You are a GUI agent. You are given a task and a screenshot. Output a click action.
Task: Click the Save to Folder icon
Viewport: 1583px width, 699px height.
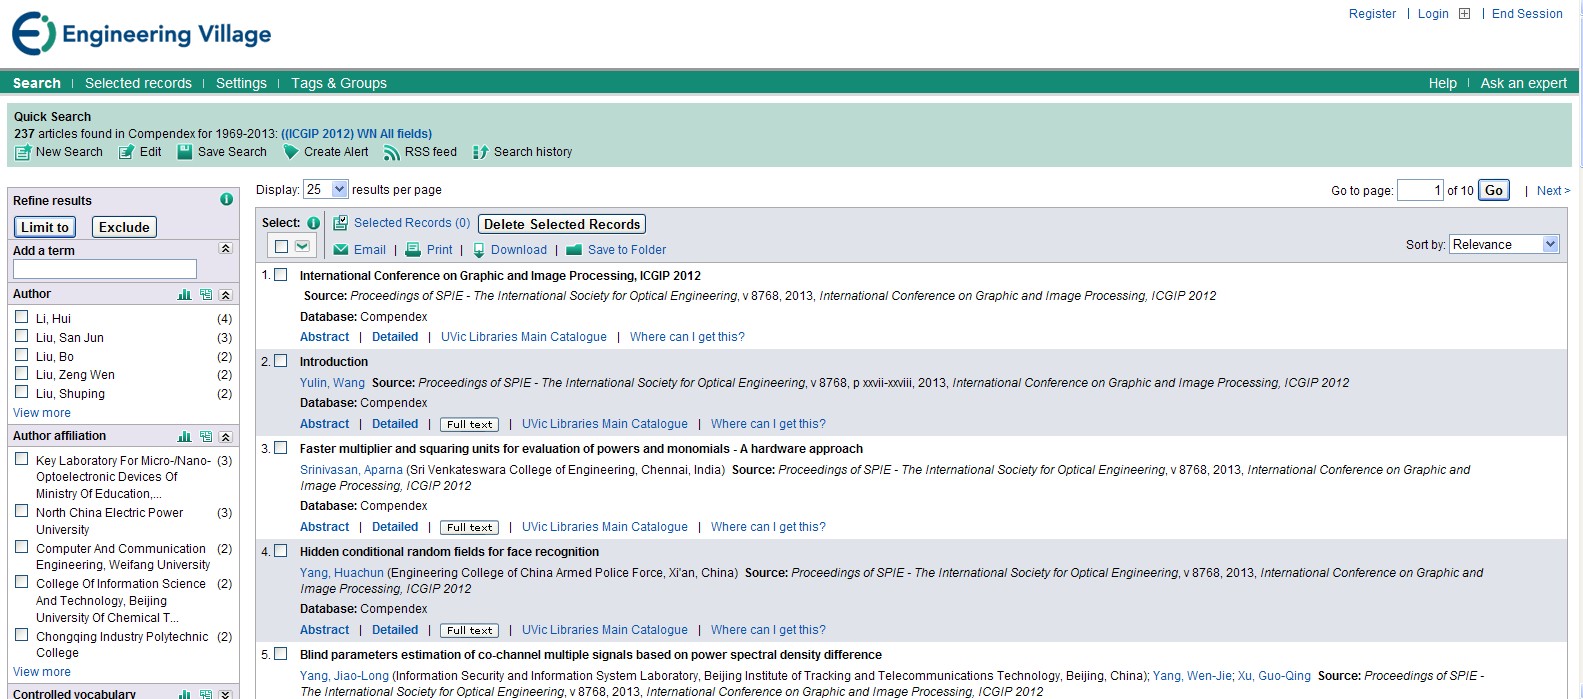(x=574, y=250)
